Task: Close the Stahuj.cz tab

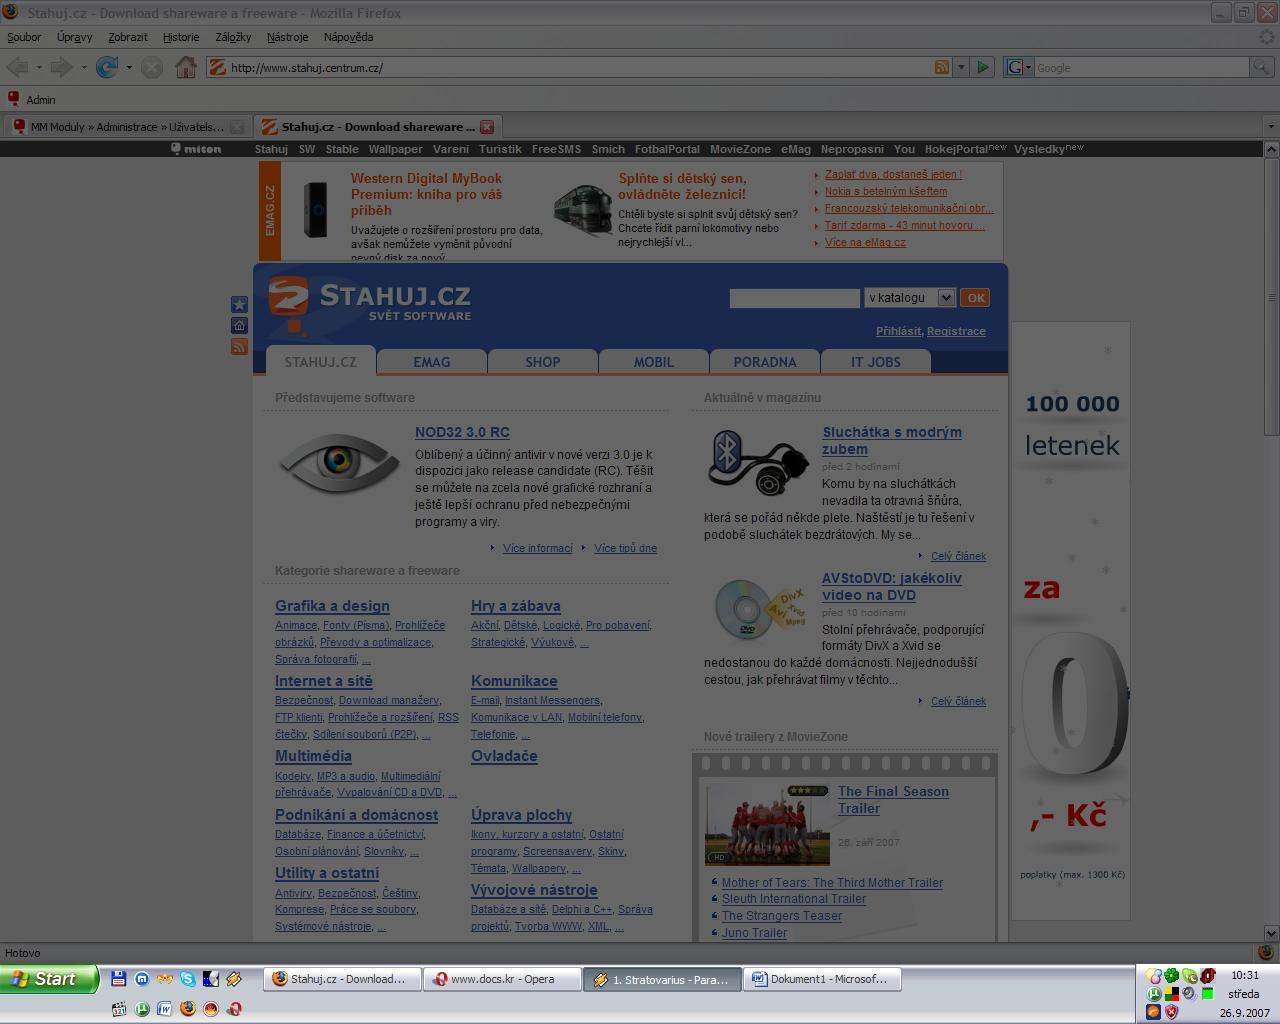Action: pyautogui.click(x=487, y=127)
